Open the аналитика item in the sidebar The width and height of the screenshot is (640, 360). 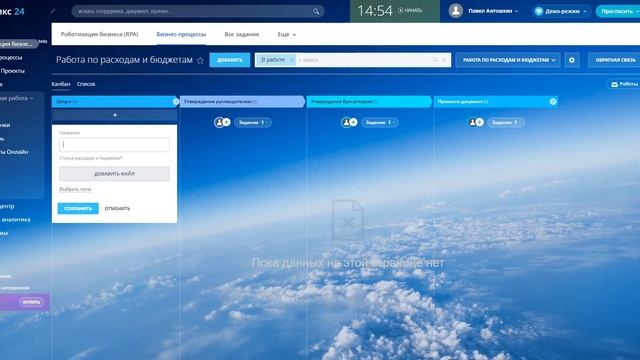click(16, 220)
